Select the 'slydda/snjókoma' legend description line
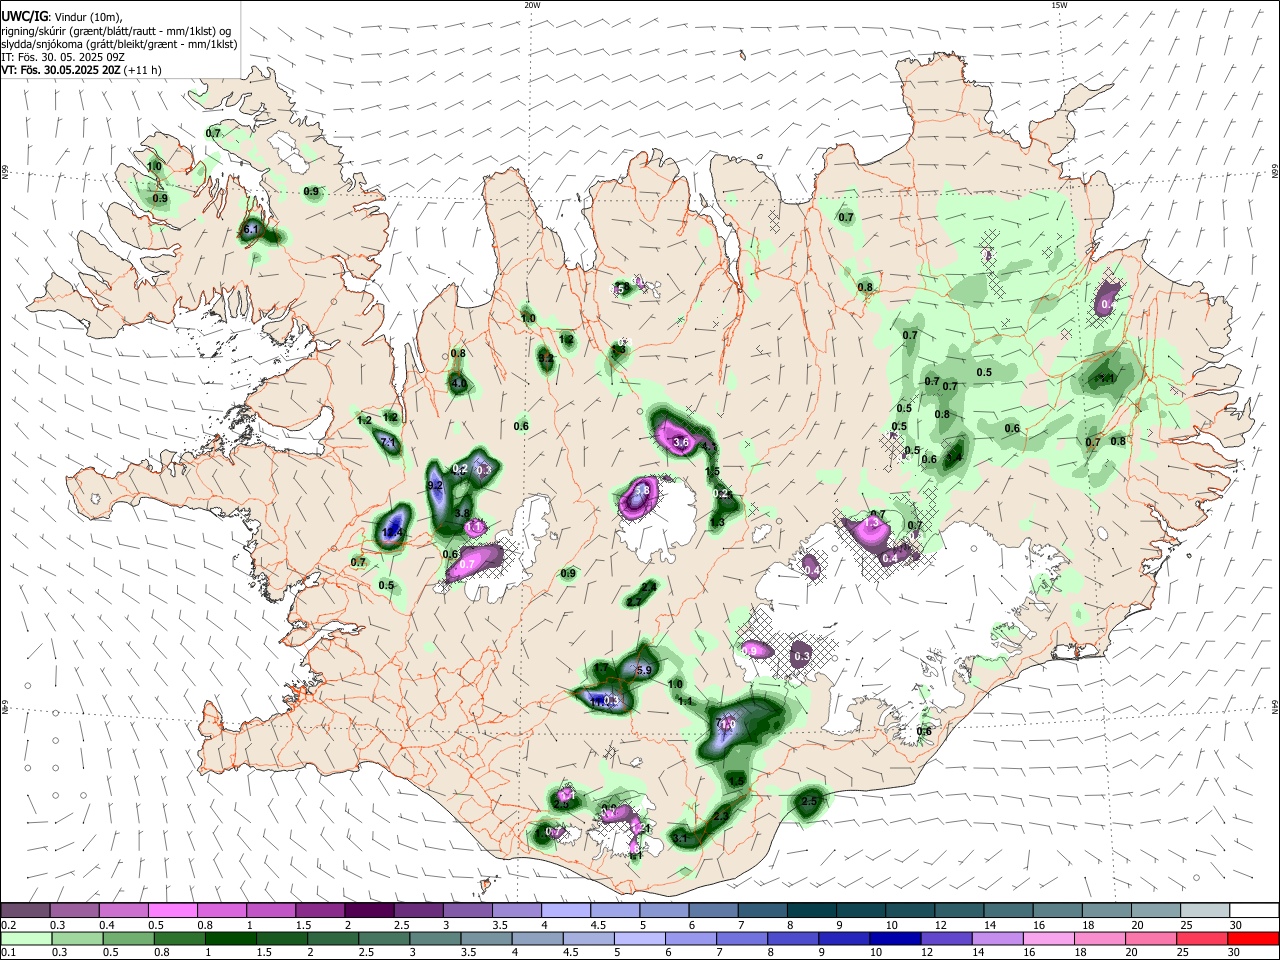 pyautogui.click(x=119, y=44)
